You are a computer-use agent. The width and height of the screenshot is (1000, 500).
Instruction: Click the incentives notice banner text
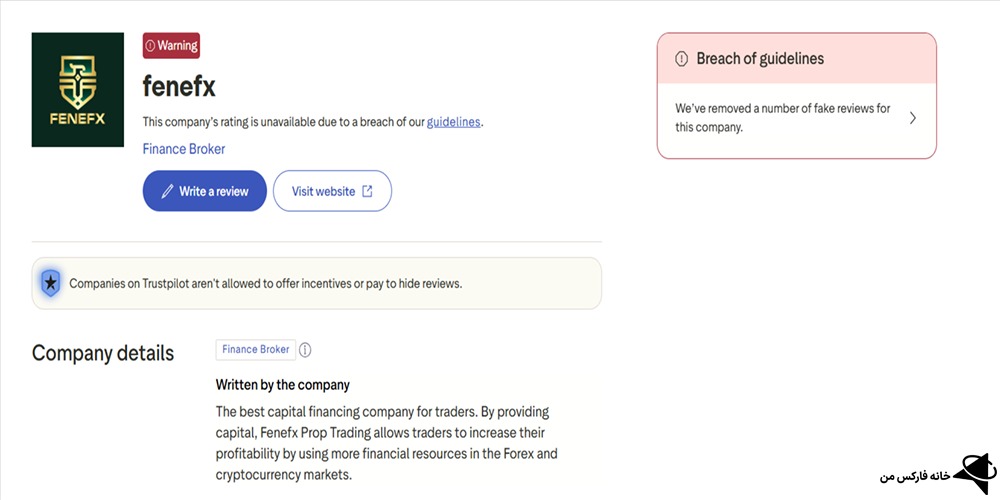click(265, 283)
